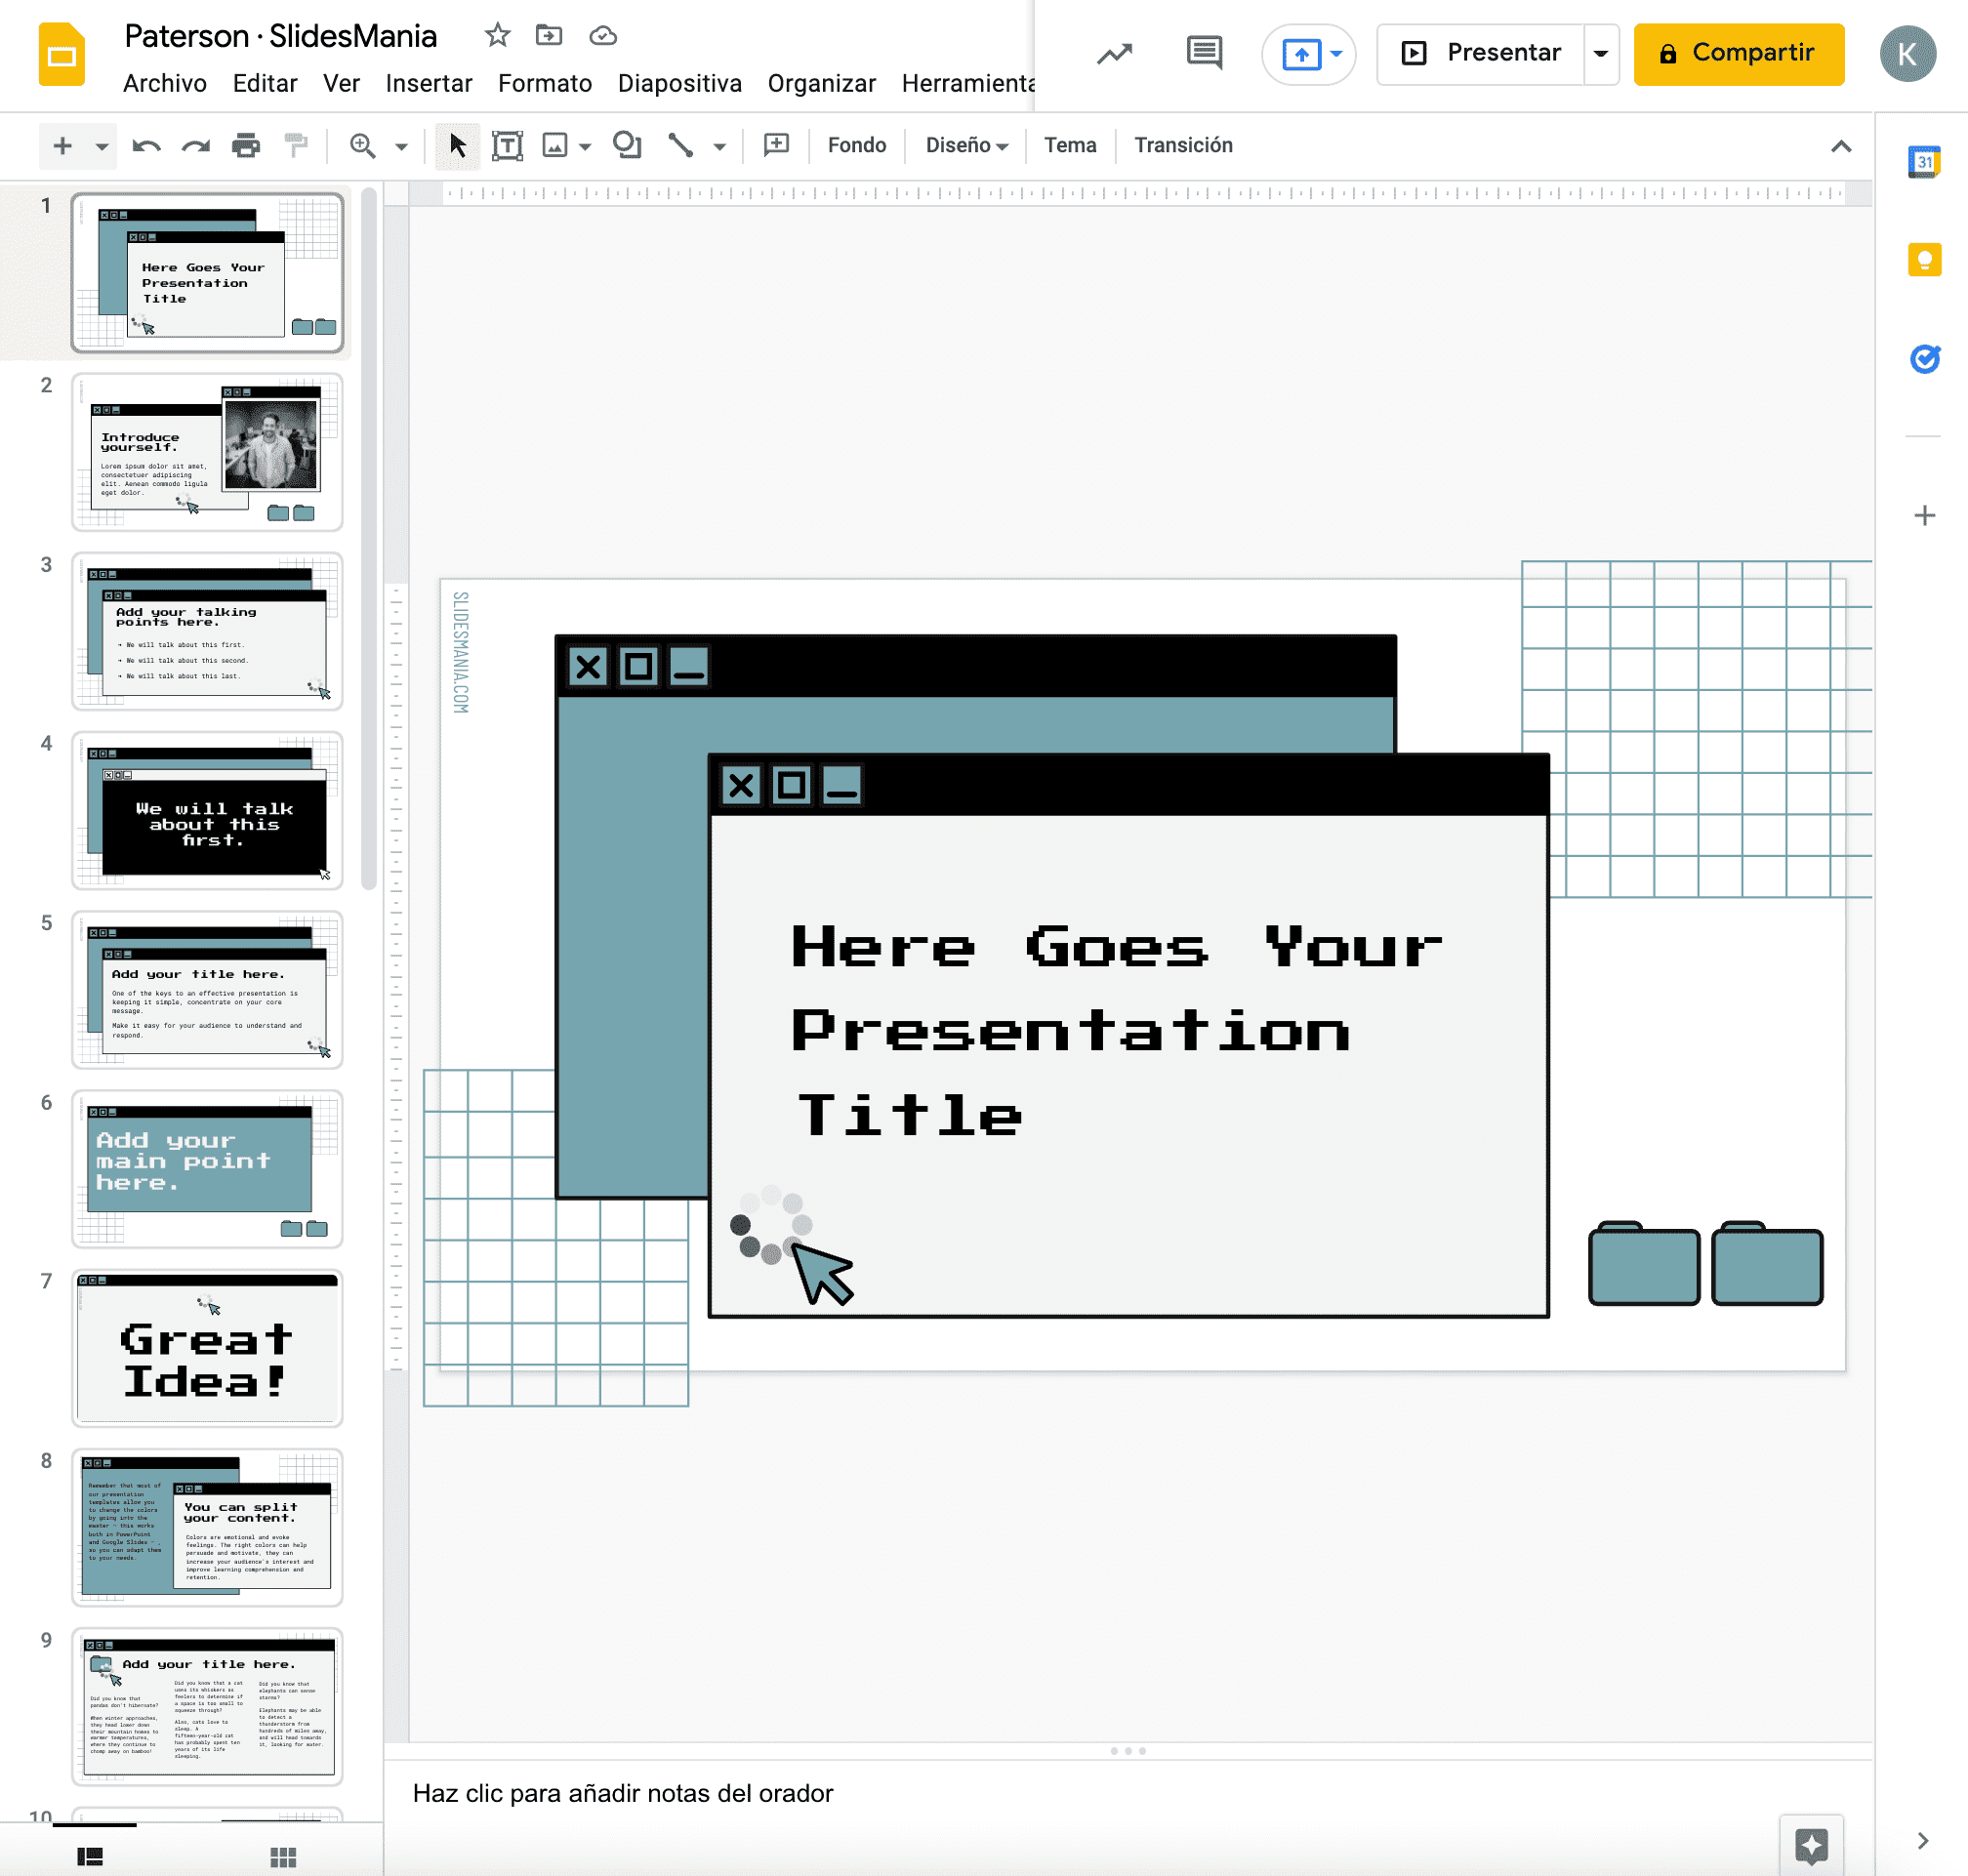This screenshot has height=1876, width=1968.
Task: Insert a text box
Action: pos(508,145)
